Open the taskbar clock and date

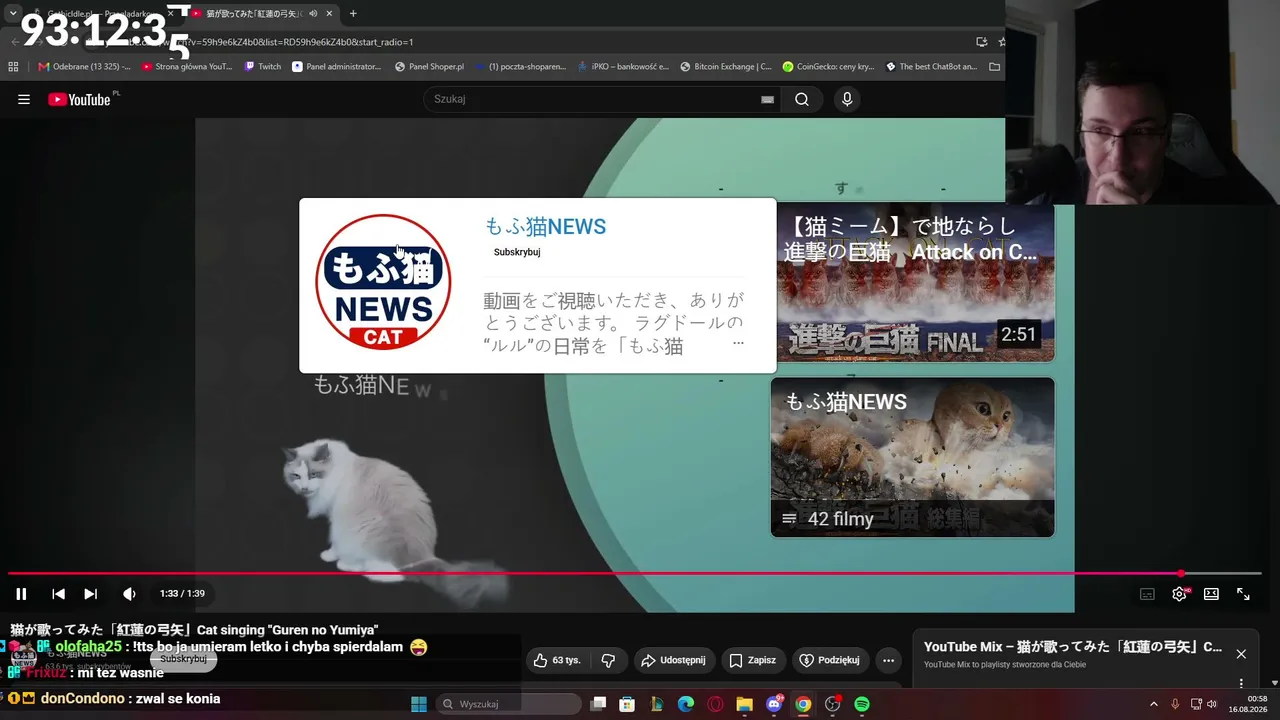coord(1249,704)
